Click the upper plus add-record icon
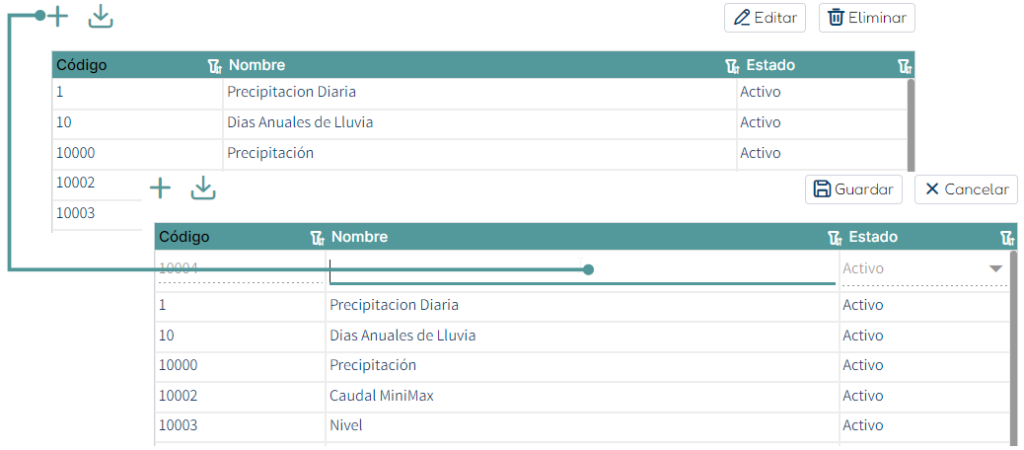1024x450 pixels. point(59,17)
